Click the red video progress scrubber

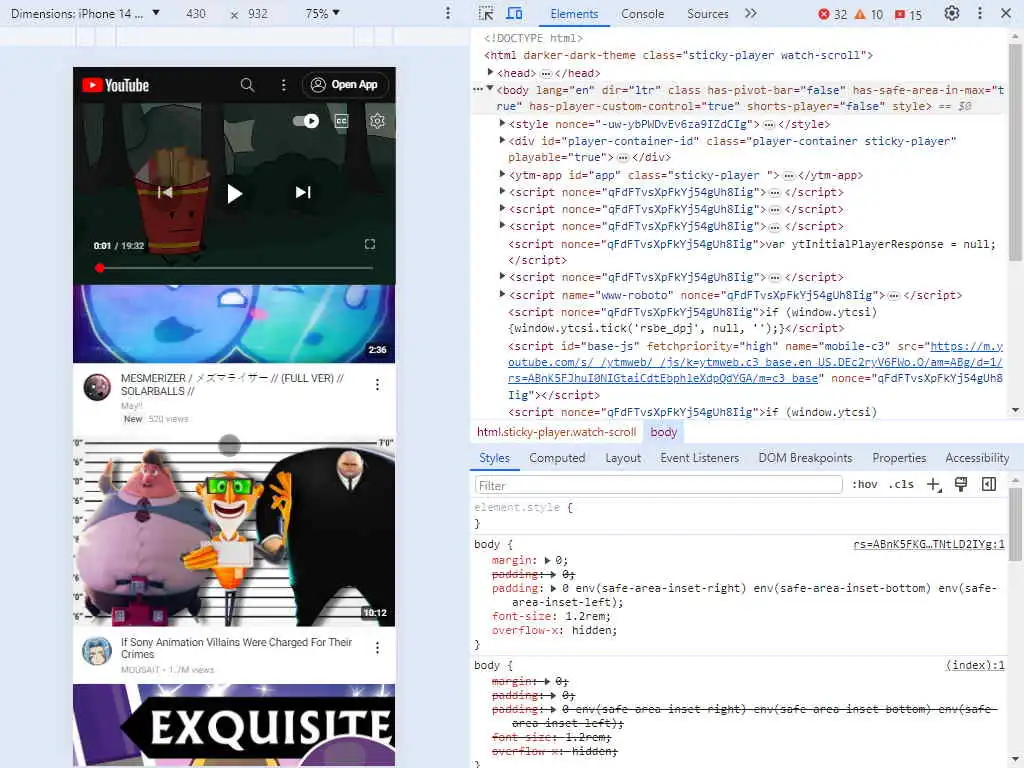coord(99,268)
